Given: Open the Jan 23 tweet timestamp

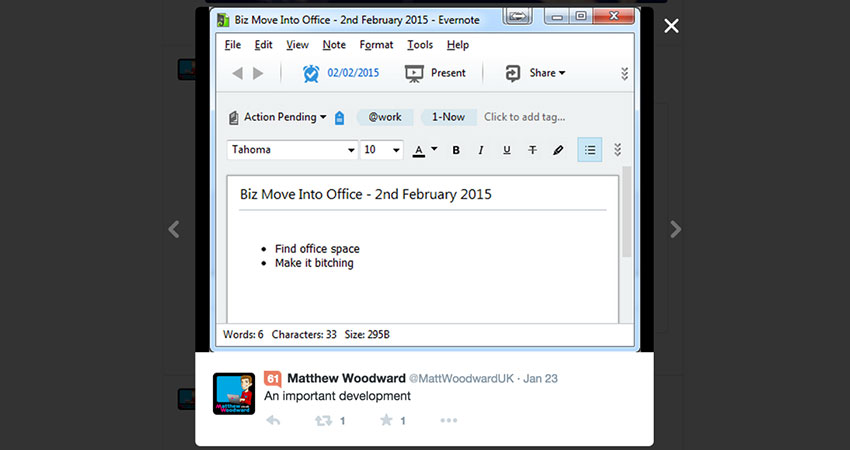Looking at the screenshot, I should (x=540, y=378).
